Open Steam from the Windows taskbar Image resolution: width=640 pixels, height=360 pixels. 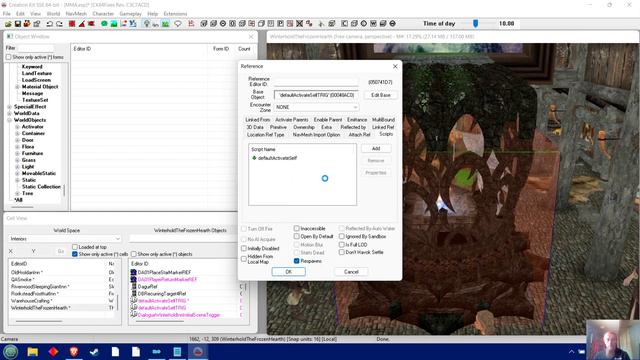pos(94,352)
